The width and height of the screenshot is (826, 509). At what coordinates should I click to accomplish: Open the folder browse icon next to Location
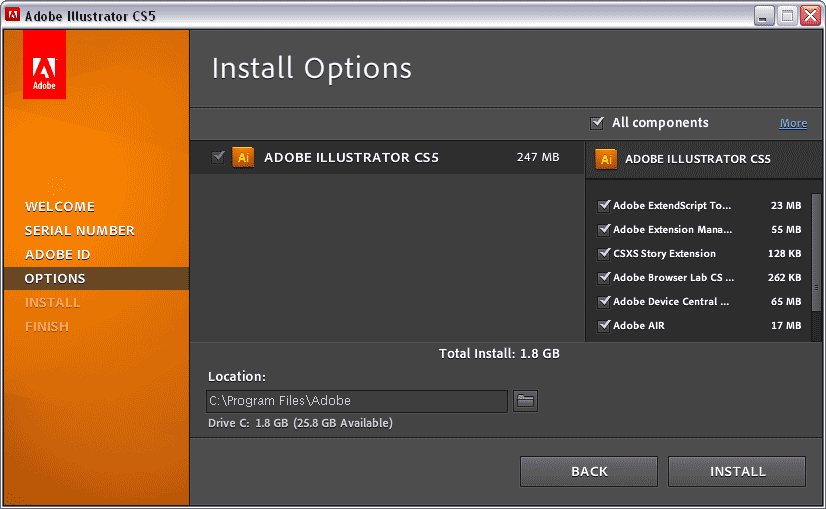coord(525,402)
